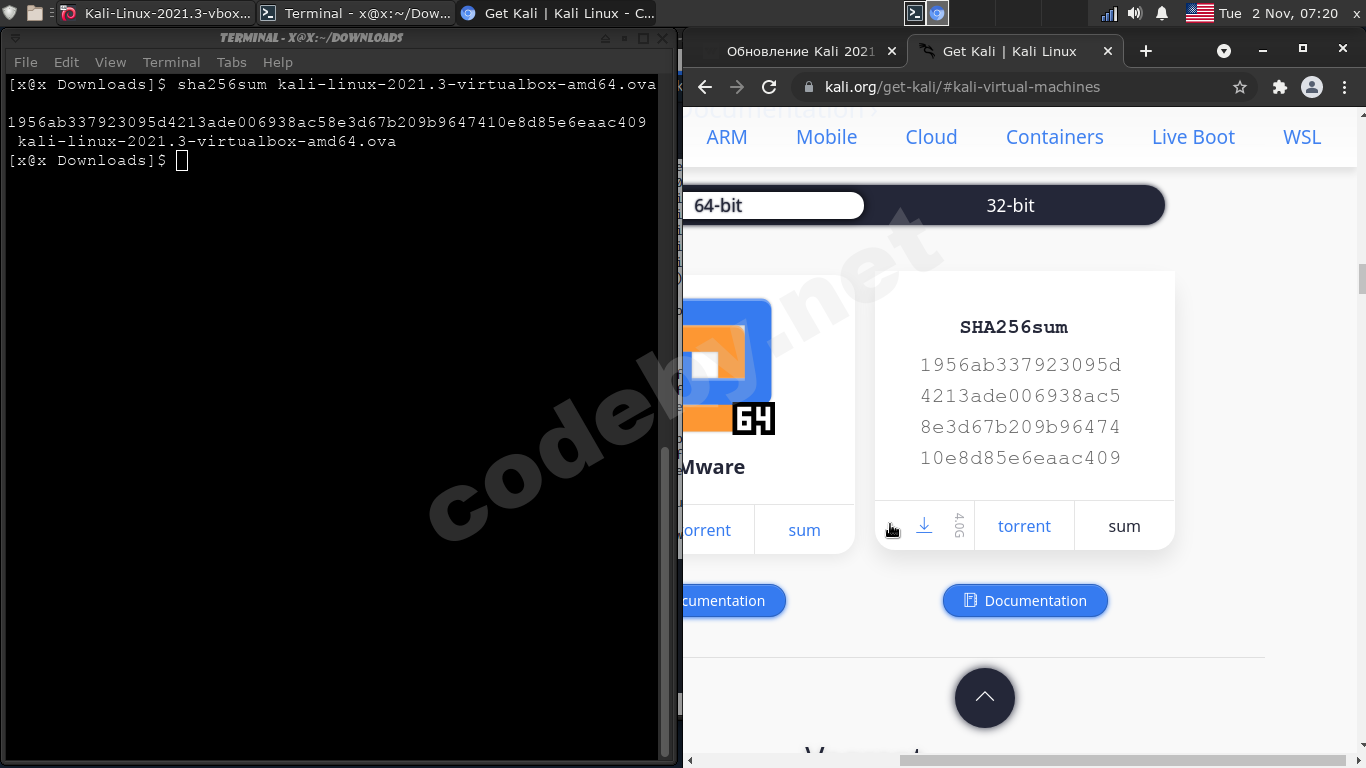
Task: Click the torrent link on the VMware card
Action: click(x=708, y=530)
